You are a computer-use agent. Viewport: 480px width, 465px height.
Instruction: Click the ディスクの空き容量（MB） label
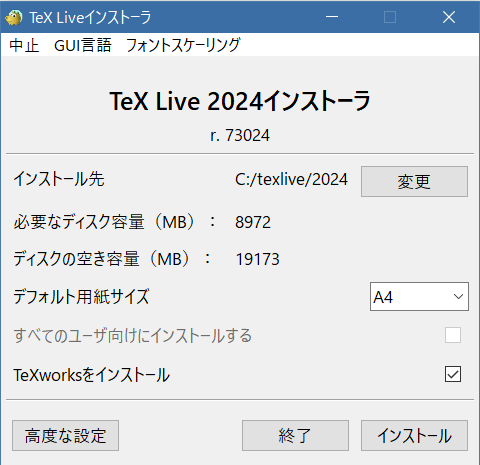coord(112,259)
